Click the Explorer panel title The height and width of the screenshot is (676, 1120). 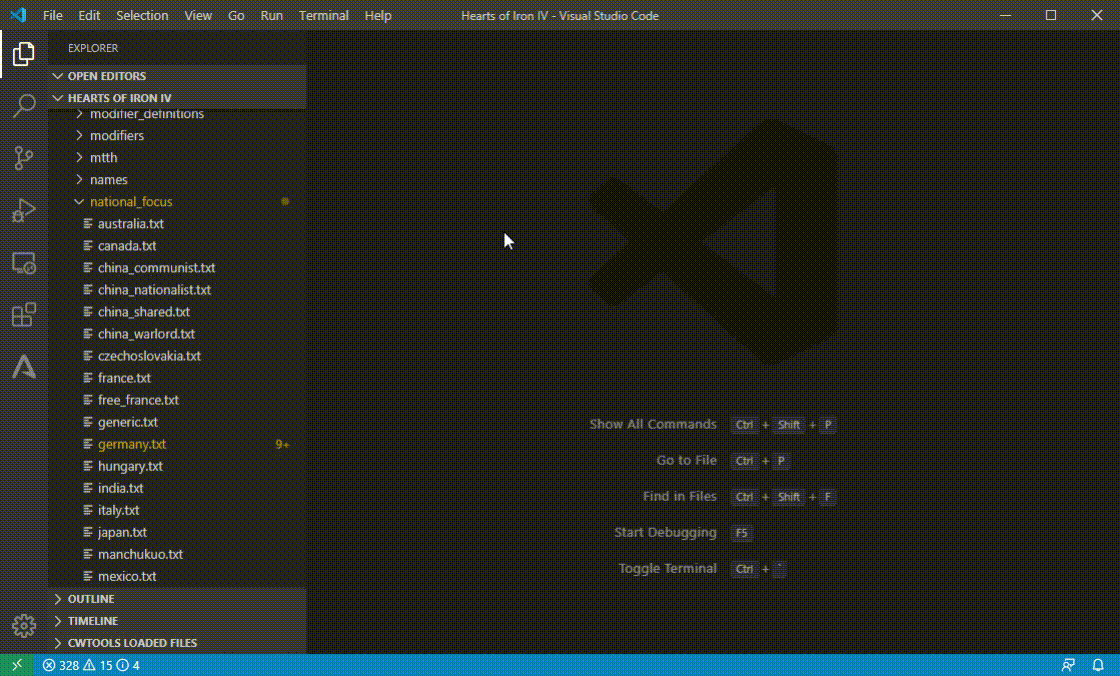click(93, 48)
